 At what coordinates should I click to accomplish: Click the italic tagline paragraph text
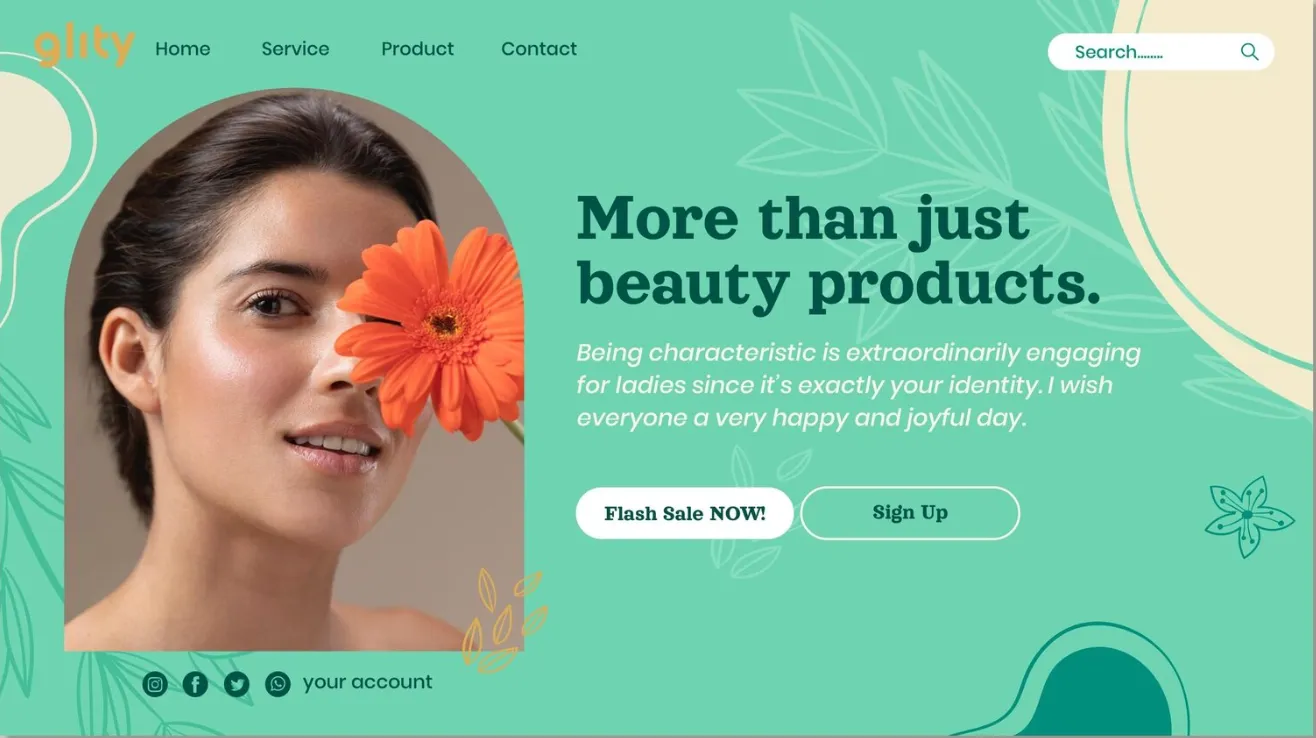(x=858, y=385)
